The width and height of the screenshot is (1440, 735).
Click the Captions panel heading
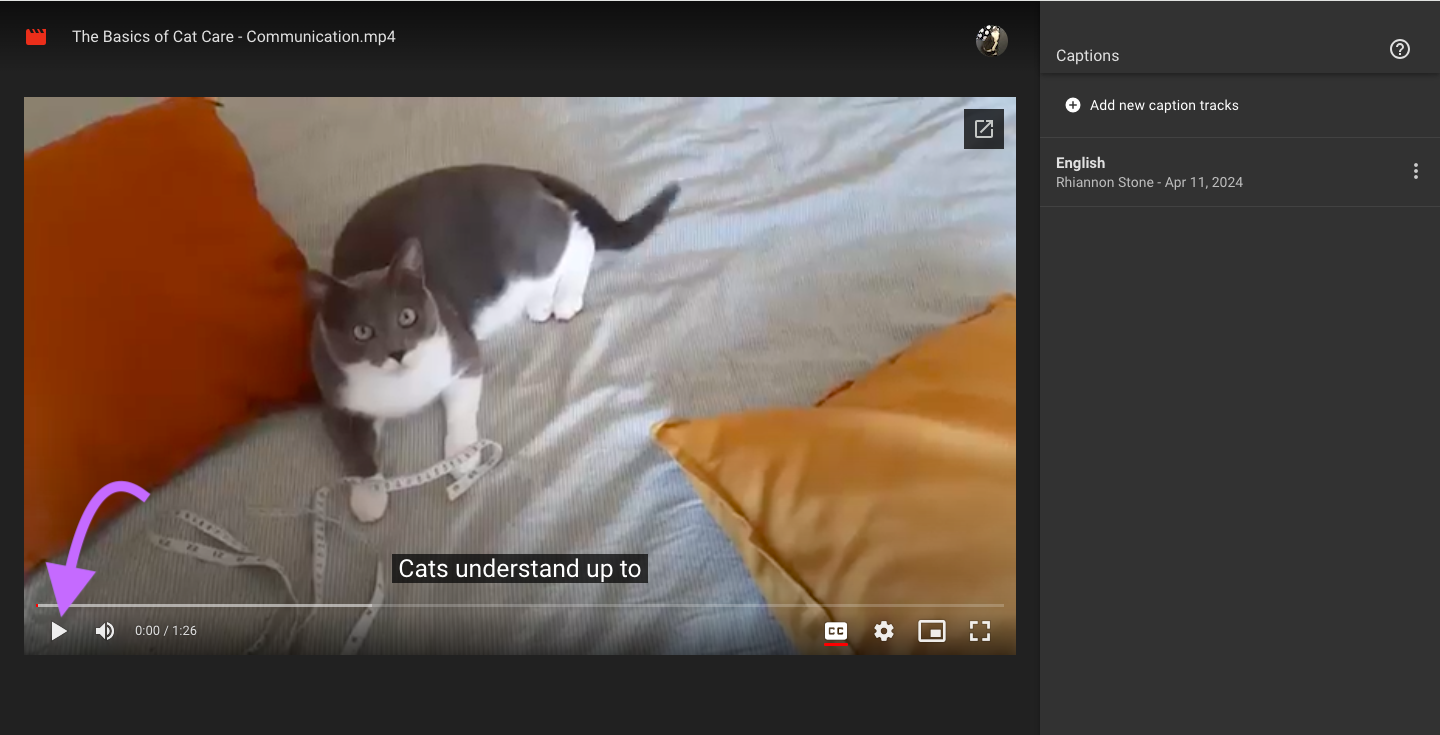click(1087, 55)
